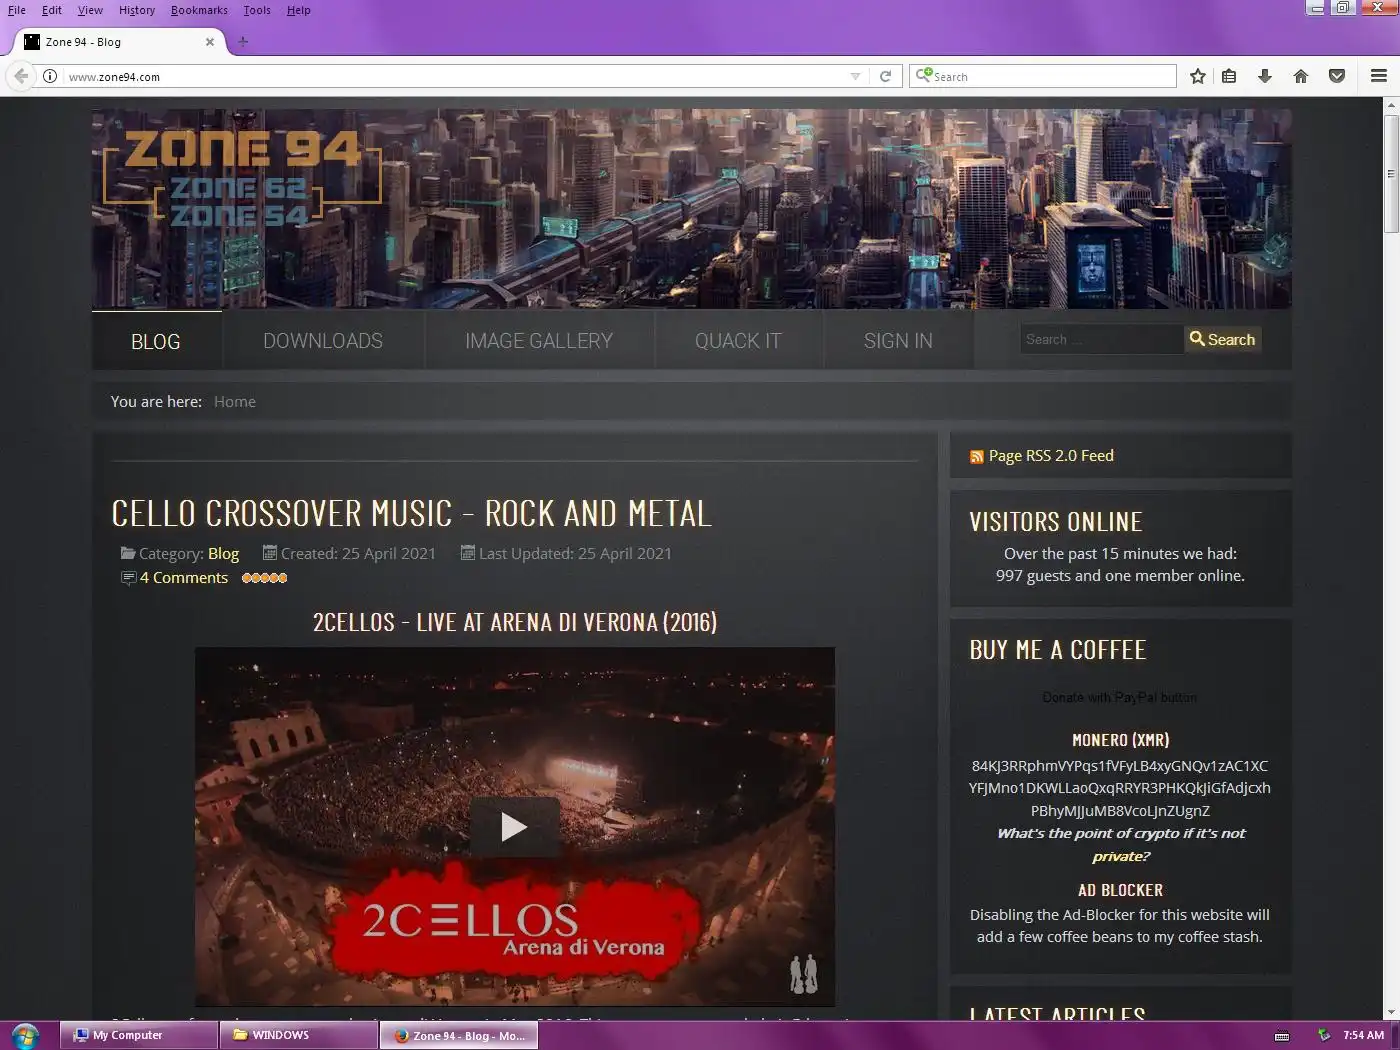
Task: Click the site search text box
Action: point(1101,340)
